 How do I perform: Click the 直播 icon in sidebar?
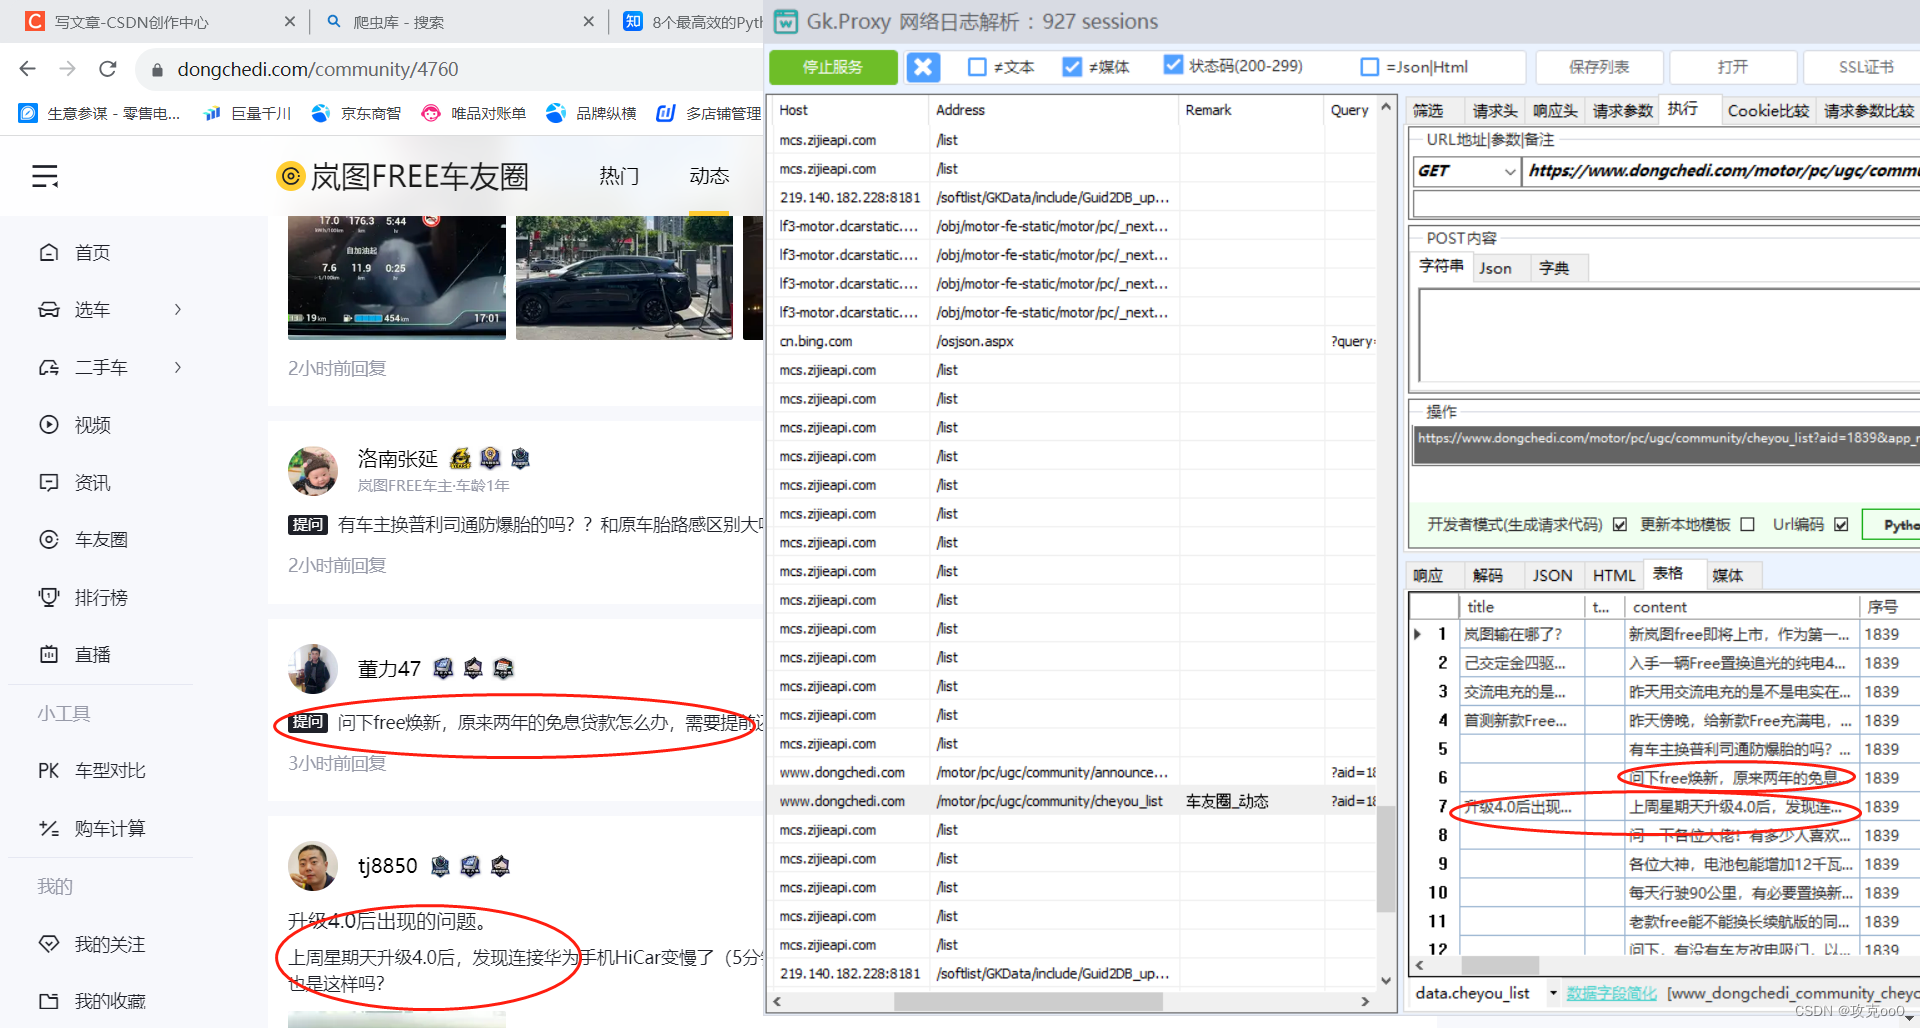click(x=48, y=654)
